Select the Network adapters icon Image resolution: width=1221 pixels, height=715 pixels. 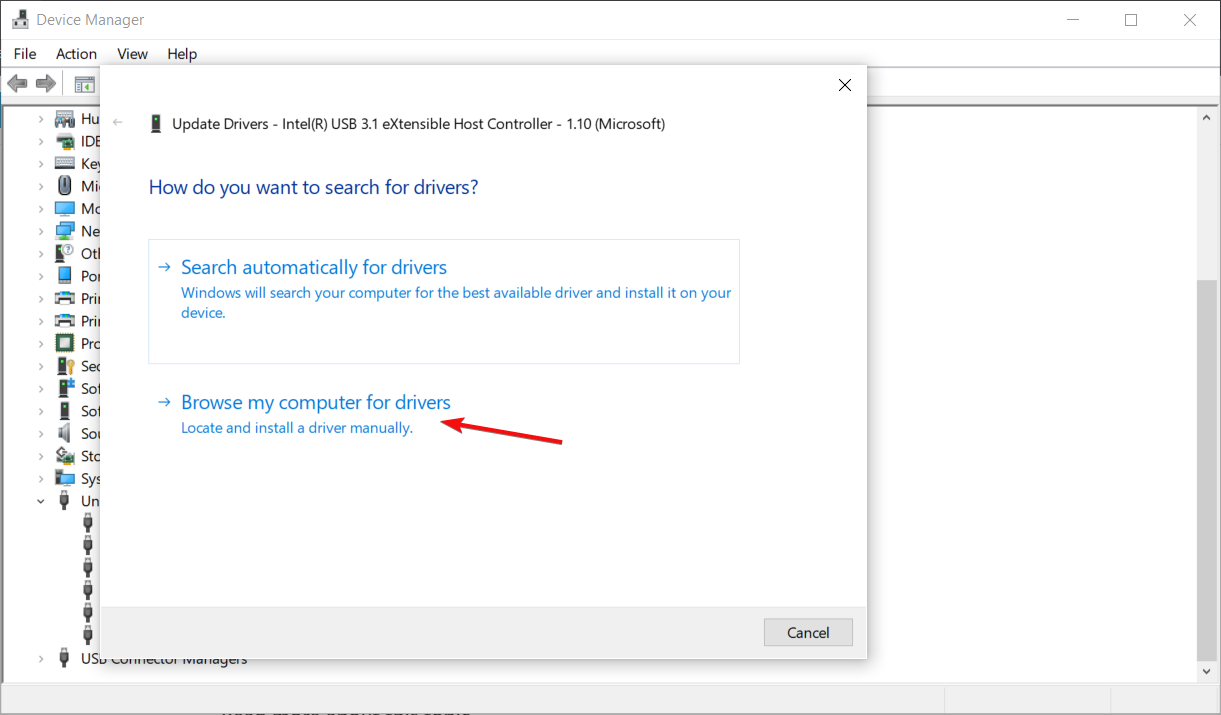point(65,231)
